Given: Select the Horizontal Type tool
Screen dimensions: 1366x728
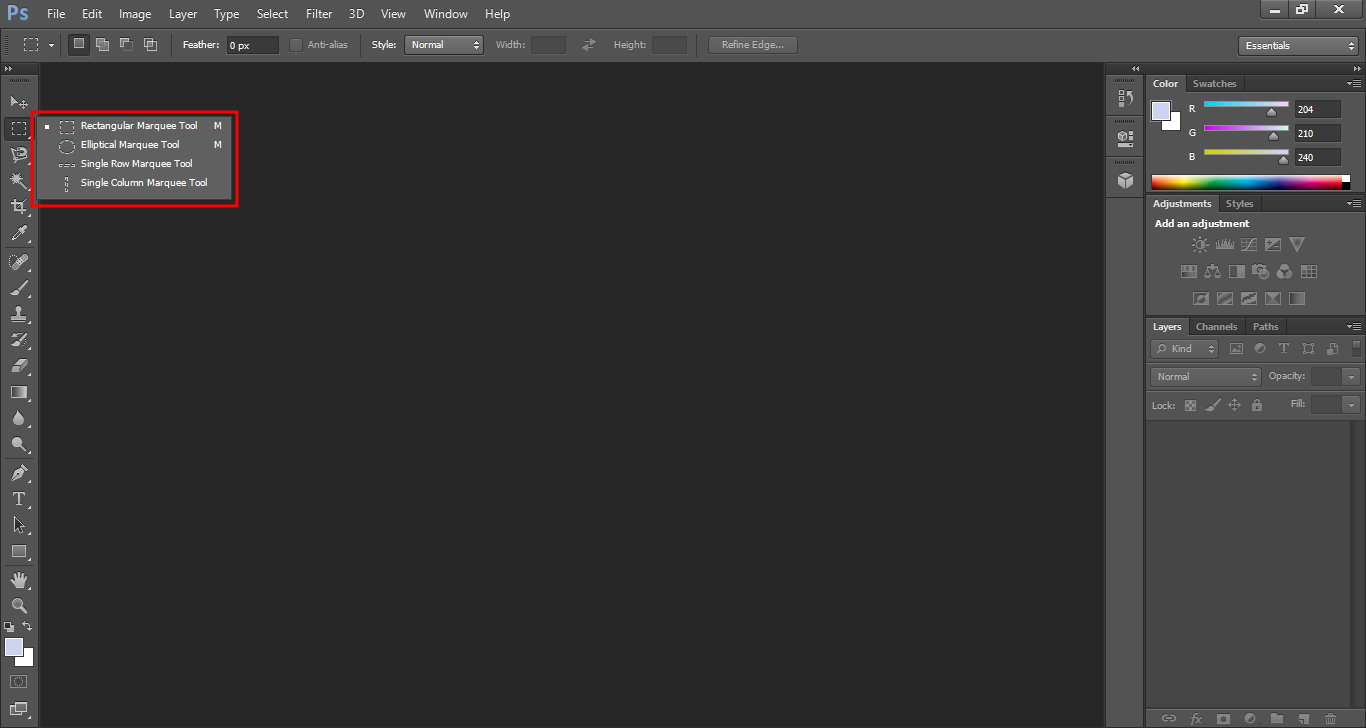Looking at the screenshot, I should coord(19,498).
